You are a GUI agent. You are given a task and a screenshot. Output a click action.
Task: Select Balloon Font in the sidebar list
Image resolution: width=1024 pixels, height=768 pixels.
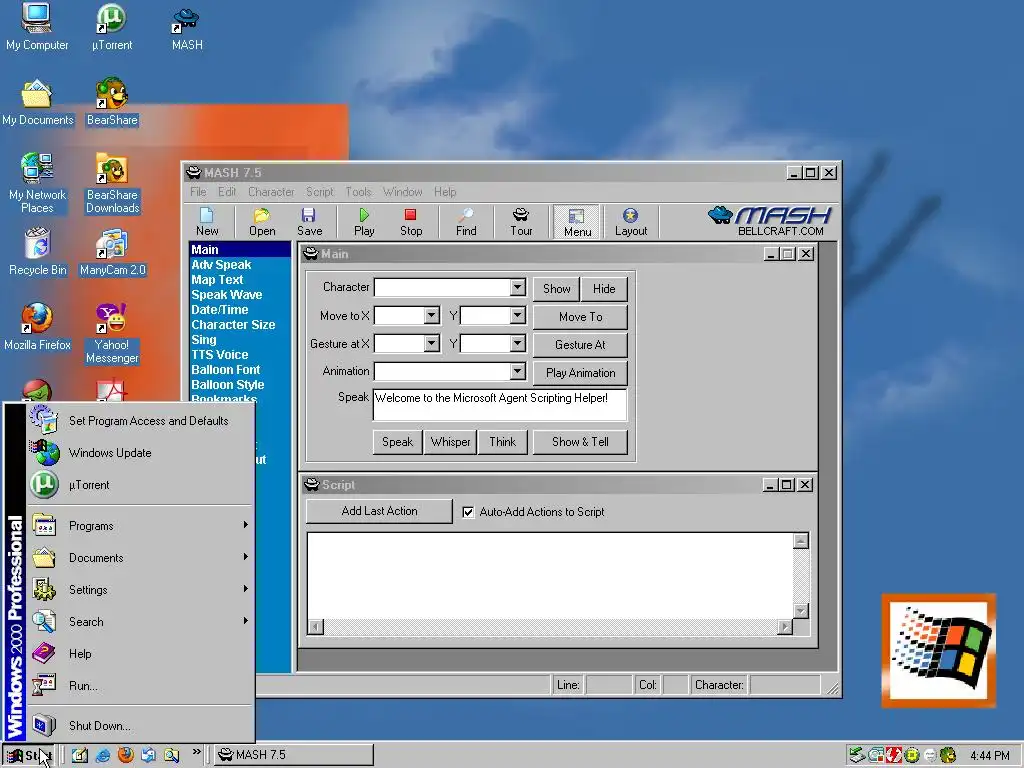coord(225,370)
